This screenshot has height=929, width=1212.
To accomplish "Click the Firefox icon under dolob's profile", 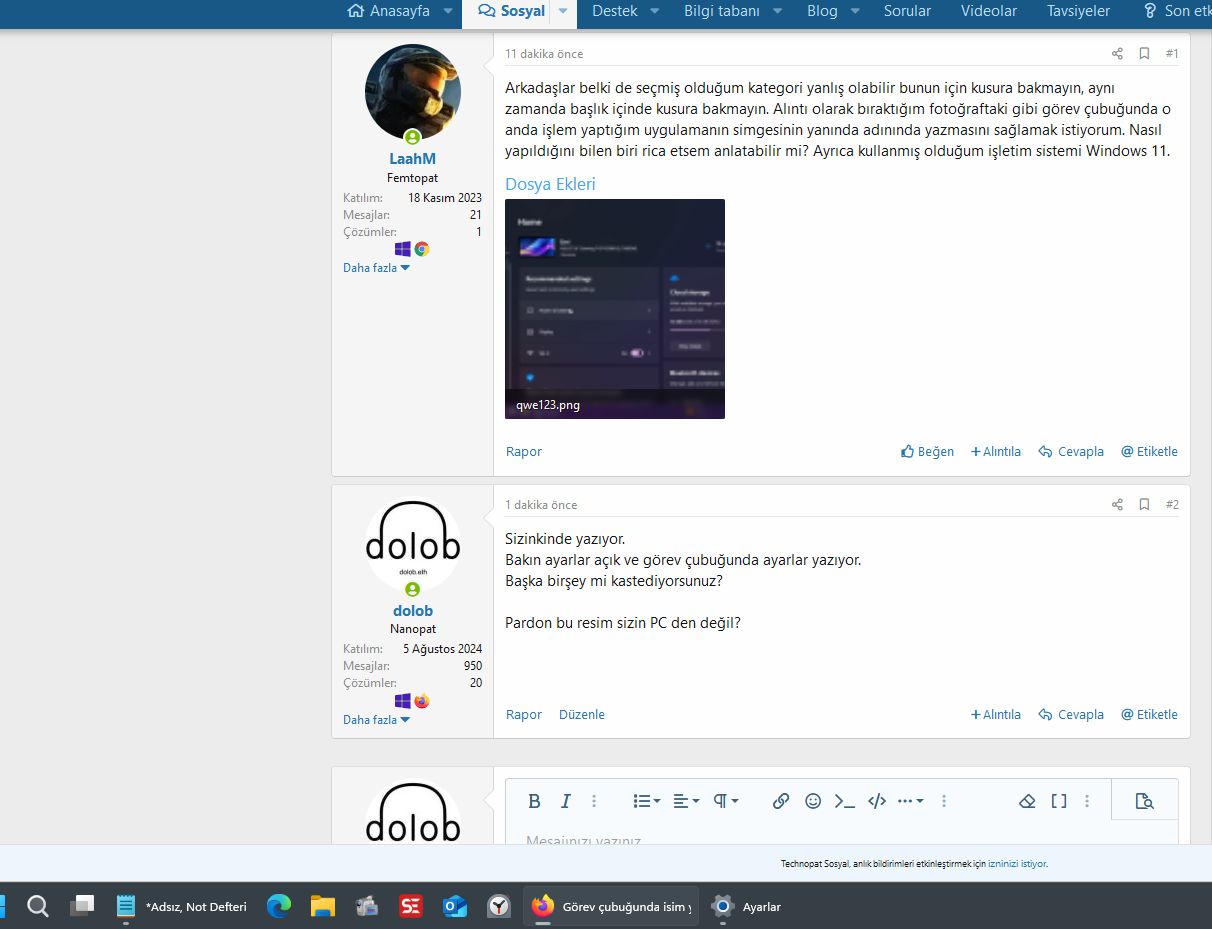I will (x=422, y=701).
